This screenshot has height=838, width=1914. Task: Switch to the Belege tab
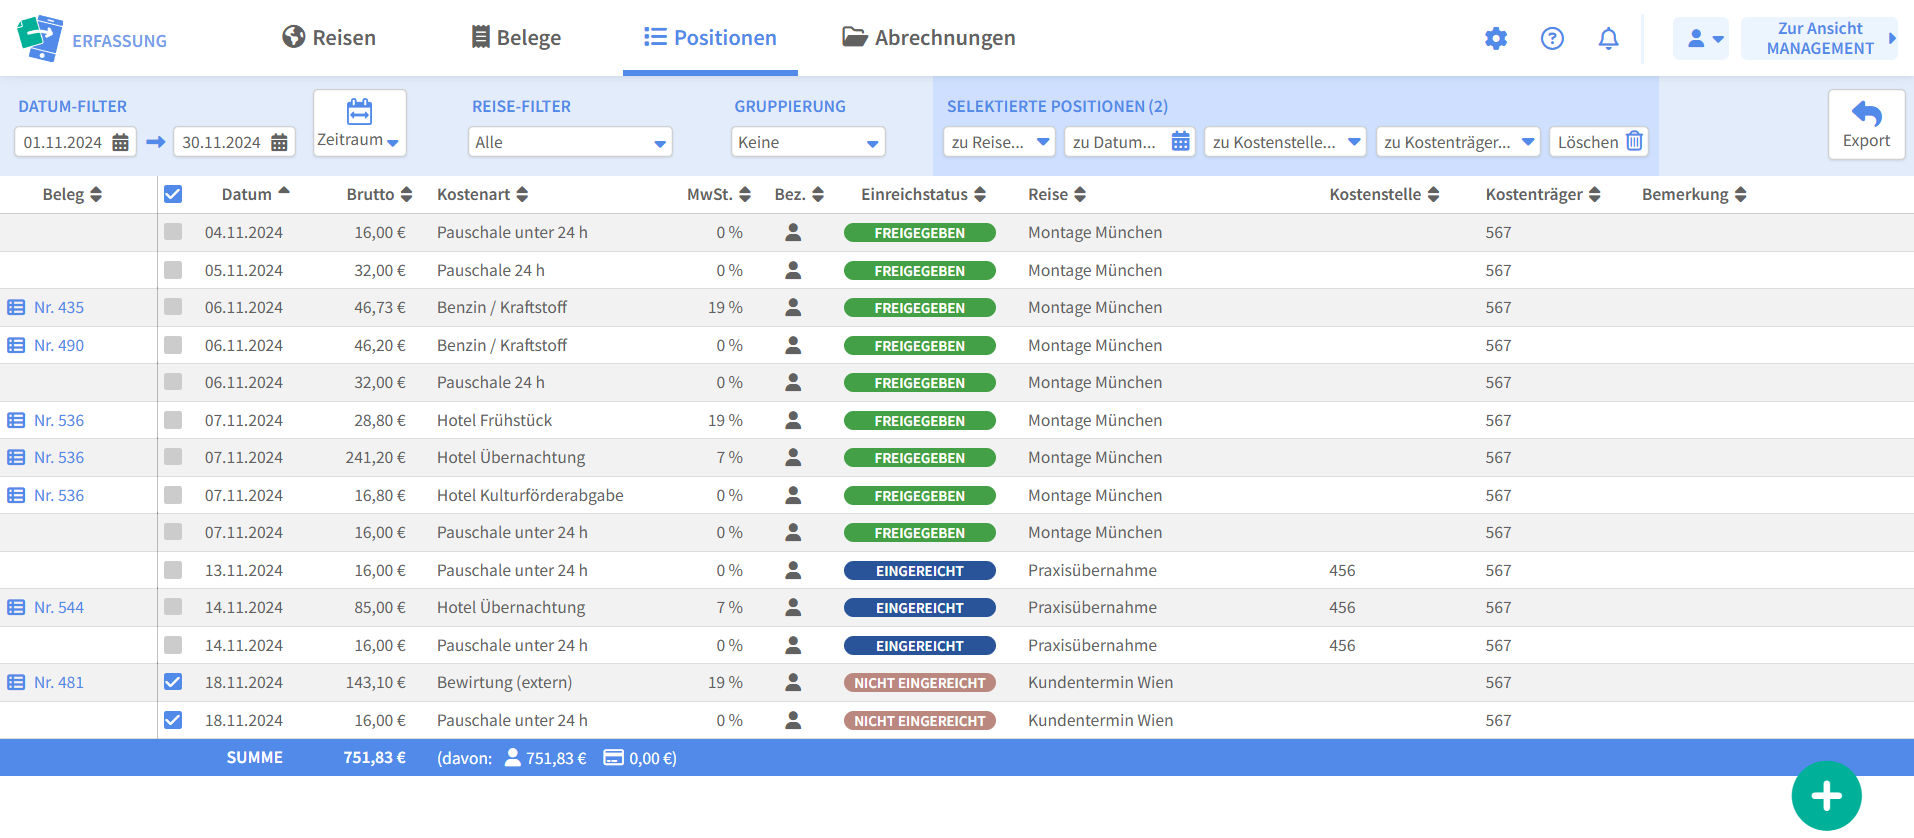click(516, 38)
